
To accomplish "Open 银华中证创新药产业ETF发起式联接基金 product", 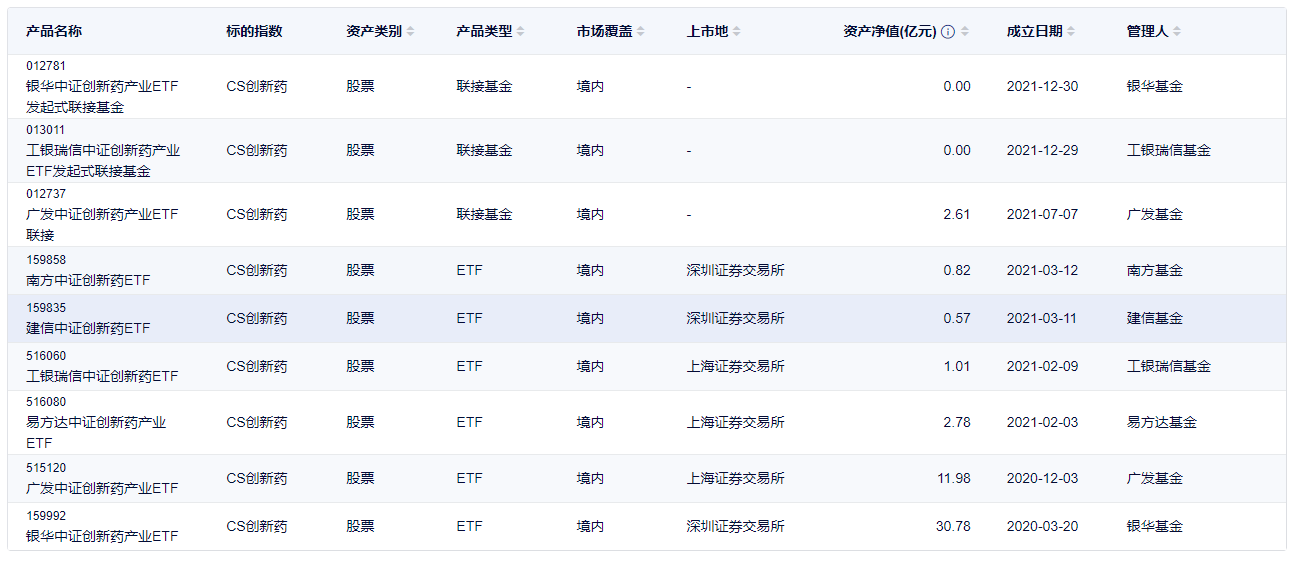I will 102,96.
